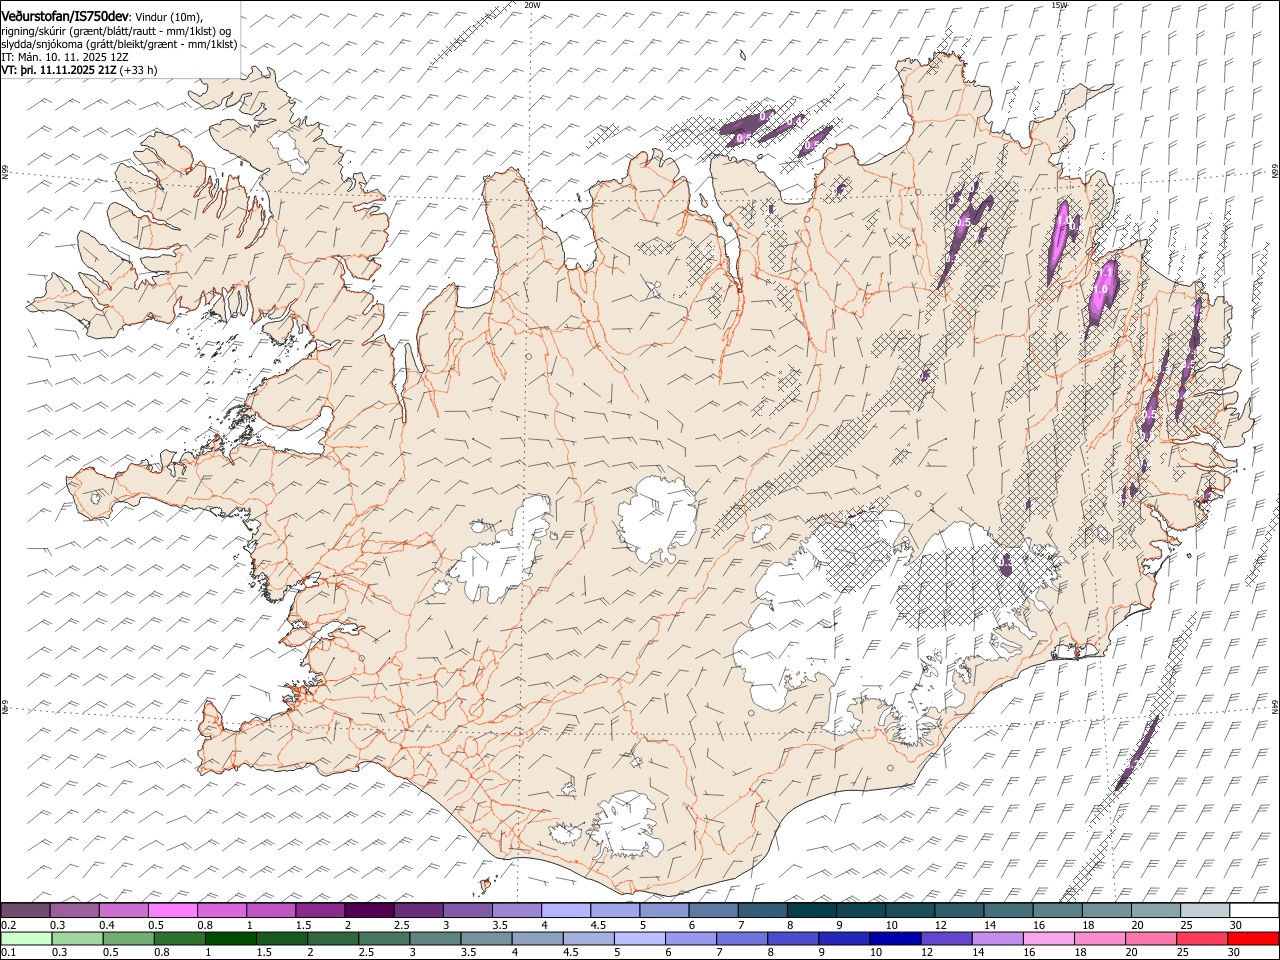
Task: Pick the light pink bottom-row swatch starting at 16
Action: 1048,938
